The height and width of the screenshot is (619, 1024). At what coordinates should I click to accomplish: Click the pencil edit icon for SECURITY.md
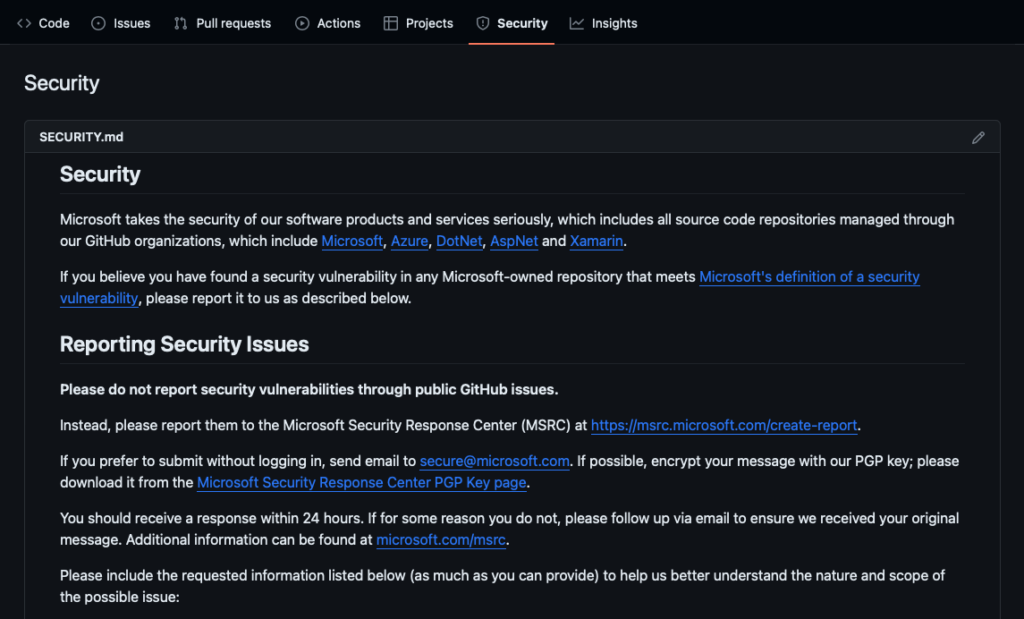coord(978,138)
